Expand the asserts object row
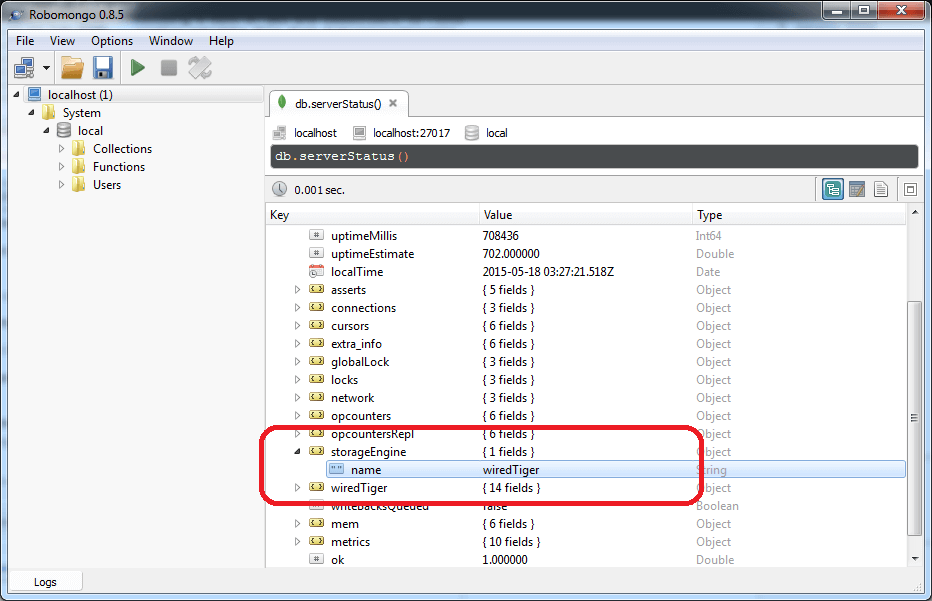The image size is (932, 601). pyautogui.click(x=298, y=290)
